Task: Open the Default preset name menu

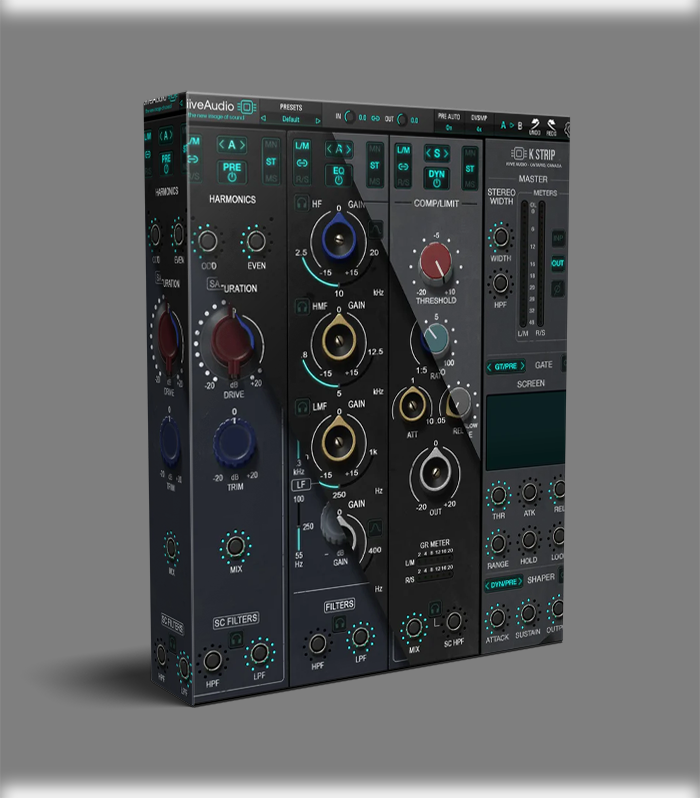Action: click(291, 119)
